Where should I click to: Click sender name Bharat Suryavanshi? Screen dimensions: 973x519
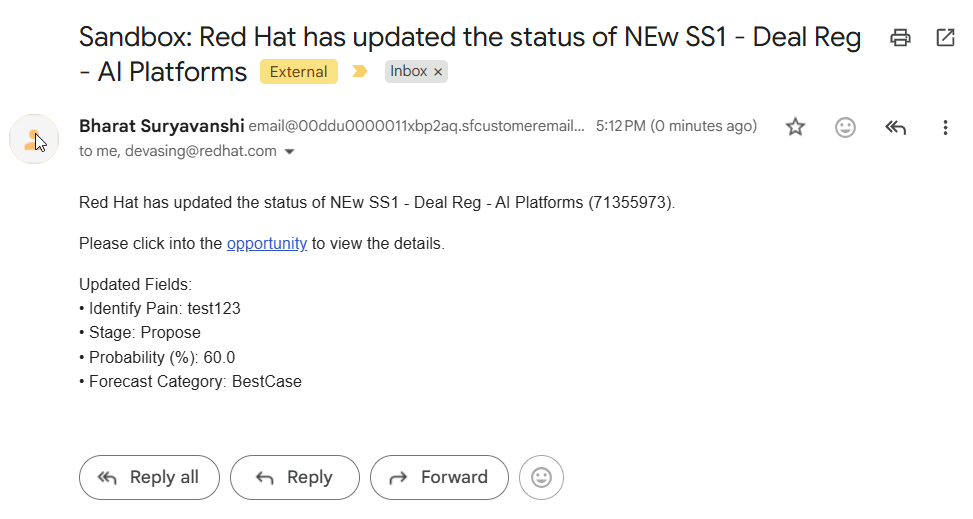(161, 126)
